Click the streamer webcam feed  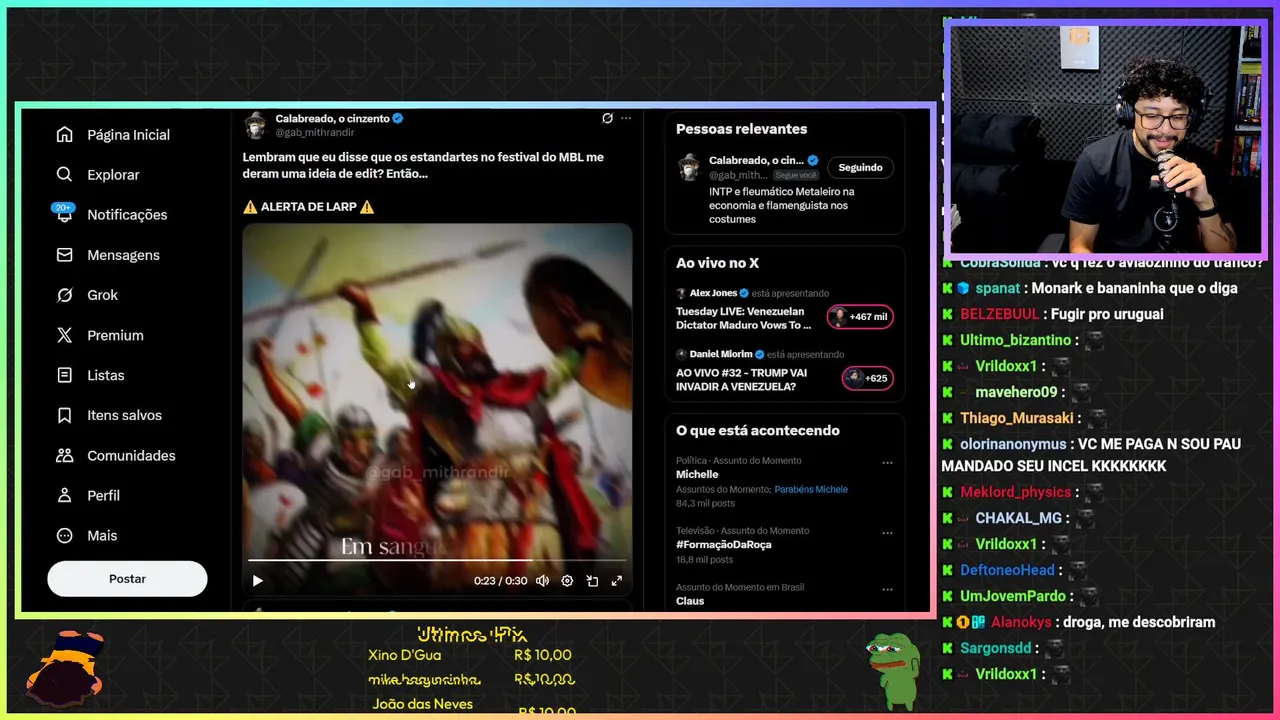[1105, 138]
